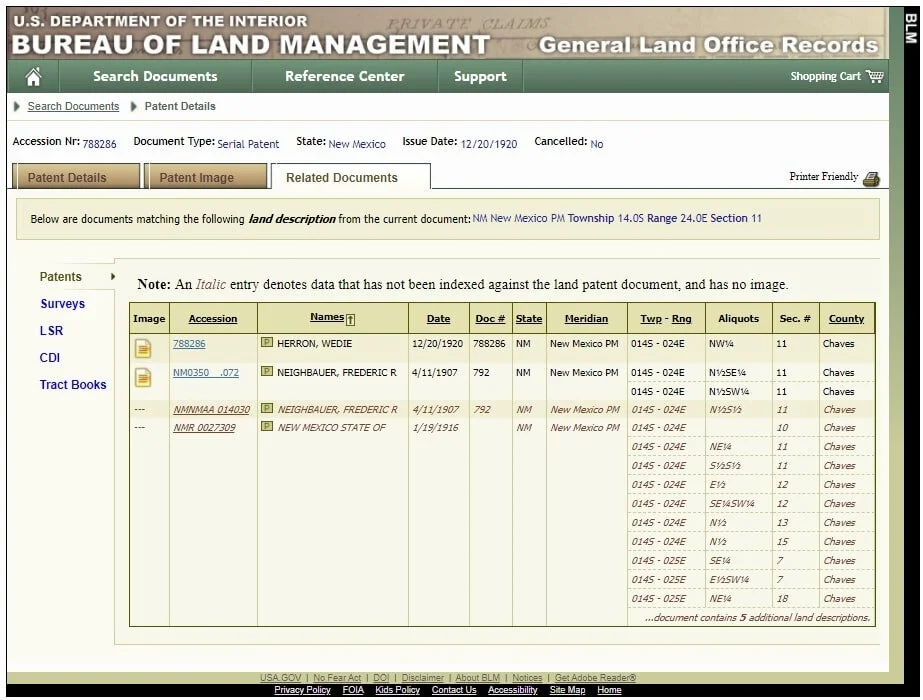Sort table by Doc # column
The width and height of the screenshot is (923, 700).
490,319
